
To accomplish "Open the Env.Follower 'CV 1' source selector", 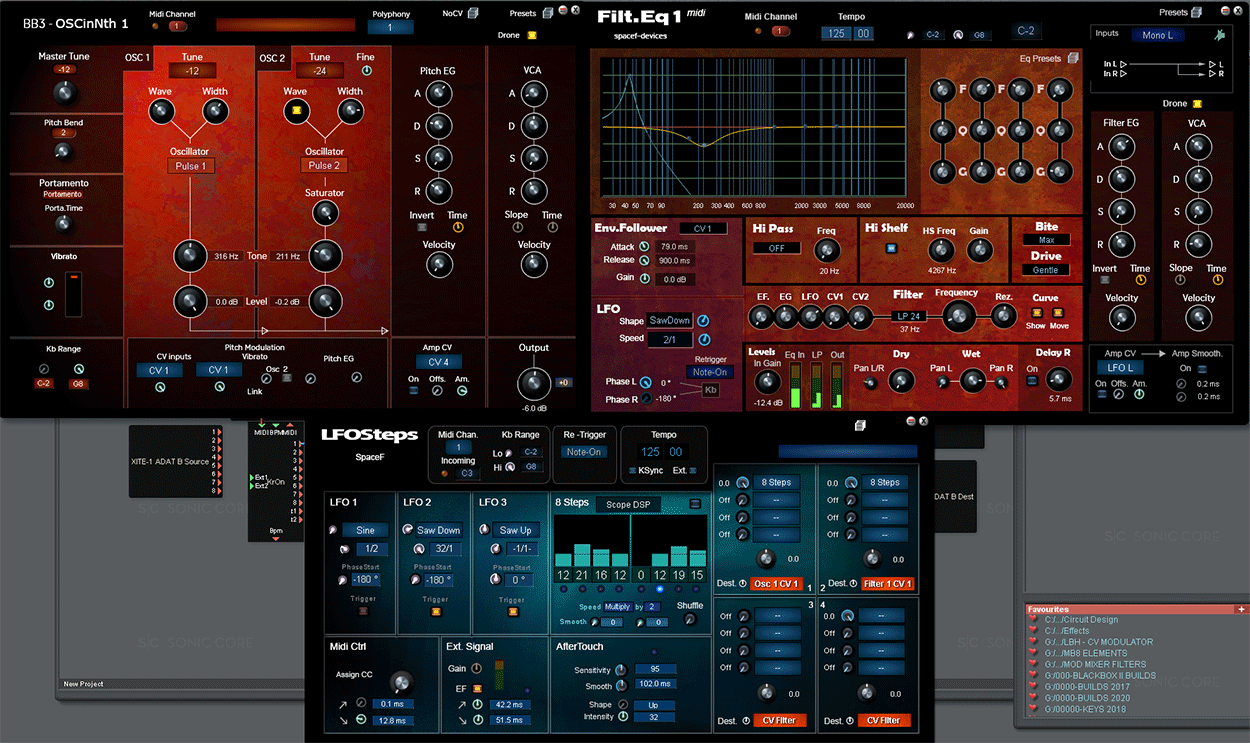I will [703, 228].
